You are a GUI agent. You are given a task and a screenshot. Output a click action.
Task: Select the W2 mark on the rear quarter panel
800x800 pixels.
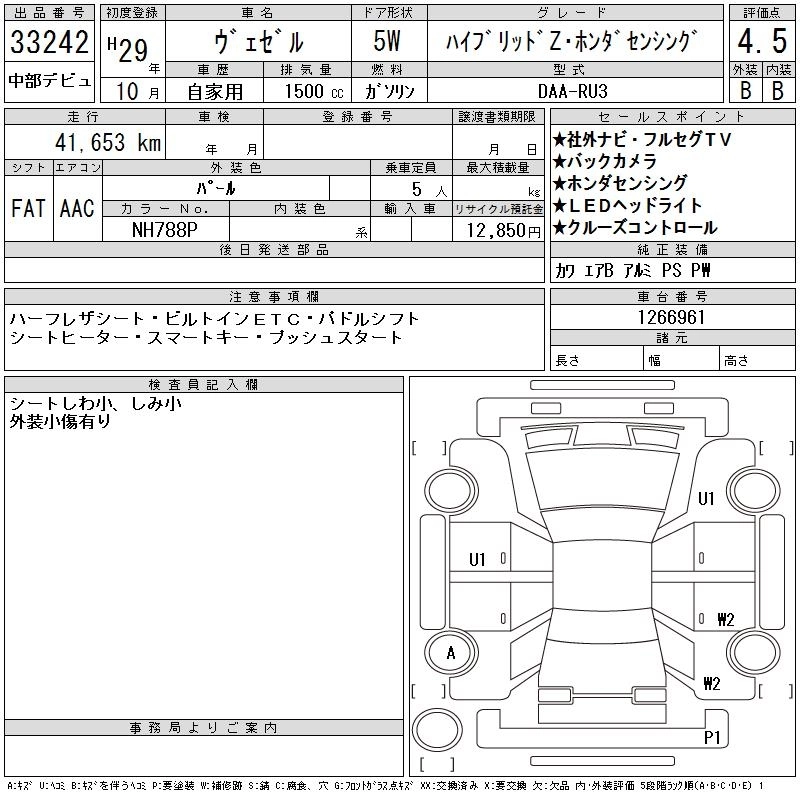(712, 683)
